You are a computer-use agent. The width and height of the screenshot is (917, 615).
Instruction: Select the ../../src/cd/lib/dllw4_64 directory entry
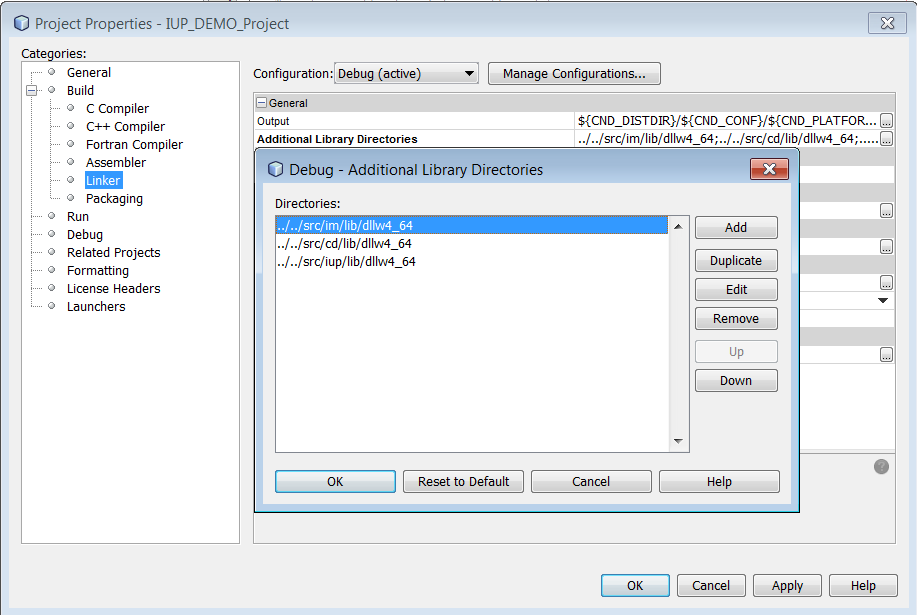tap(345, 244)
